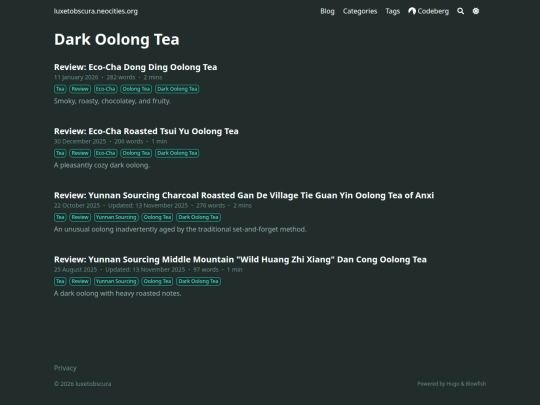Follow the Hugo link in footer

click(x=453, y=384)
